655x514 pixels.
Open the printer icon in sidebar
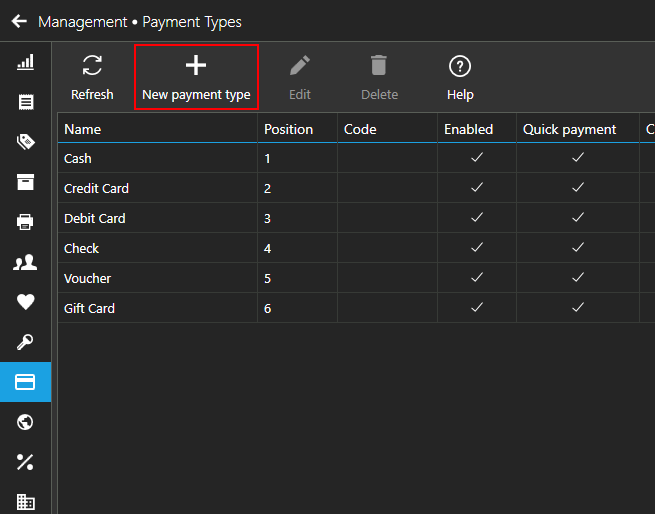[x=25, y=221]
